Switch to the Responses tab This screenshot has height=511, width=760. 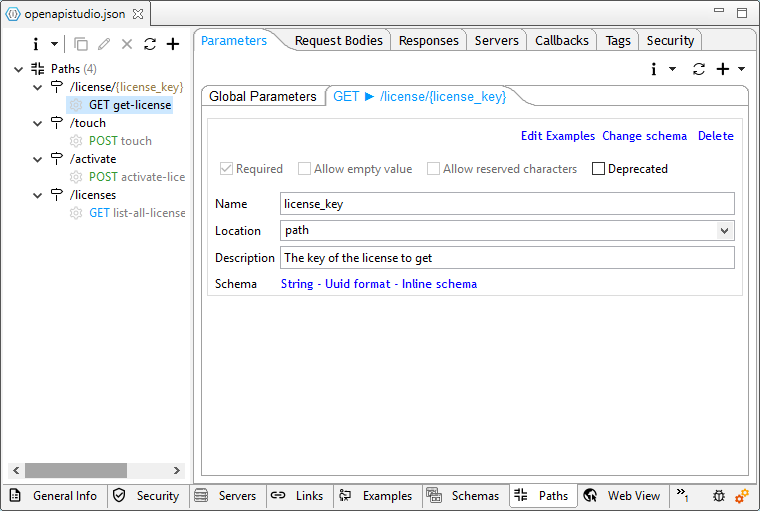[x=428, y=40]
